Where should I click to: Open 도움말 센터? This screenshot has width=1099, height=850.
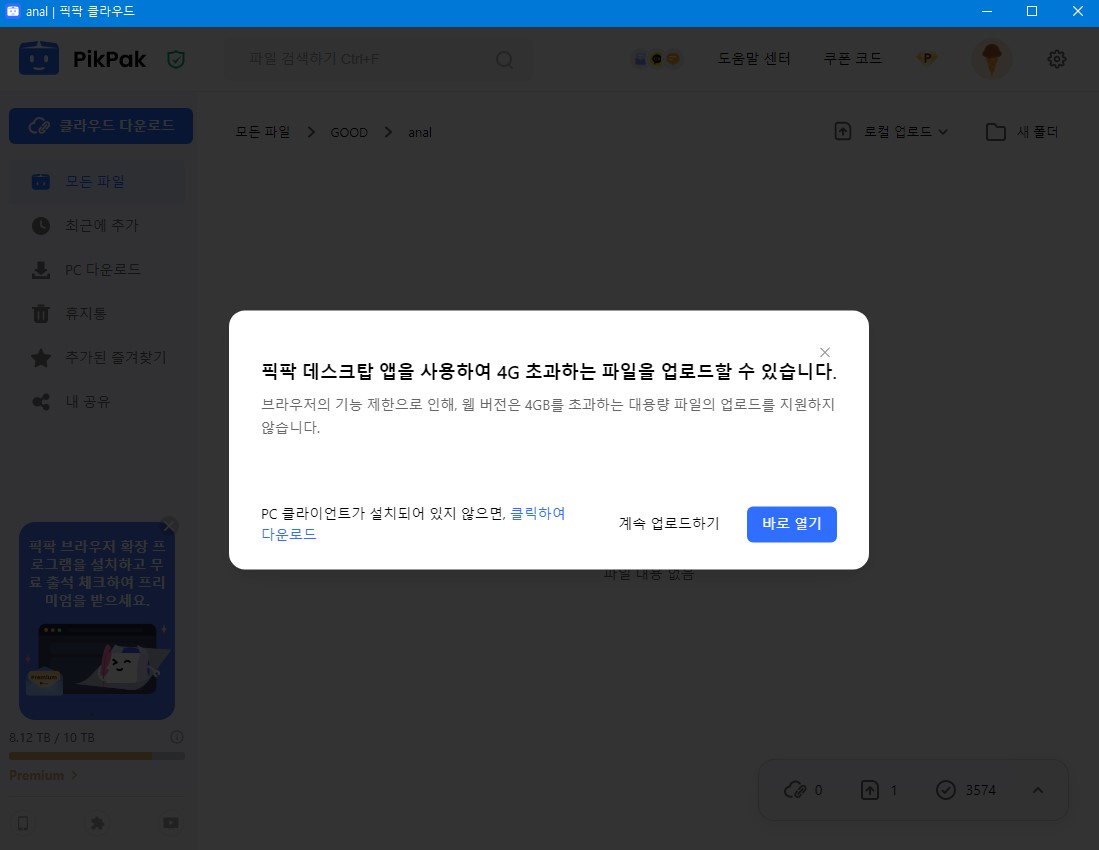pos(753,58)
